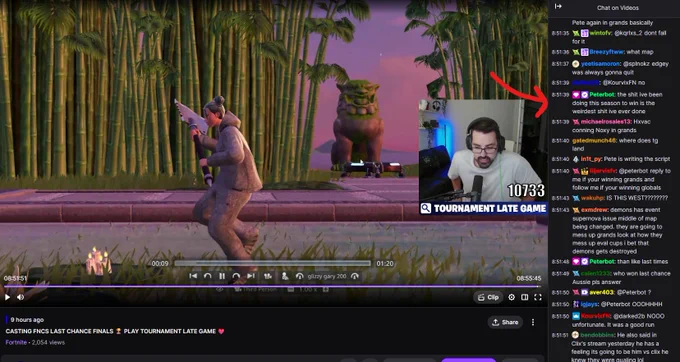
Task: Click the red badge beside michaelrosales13
Action: [576, 122]
